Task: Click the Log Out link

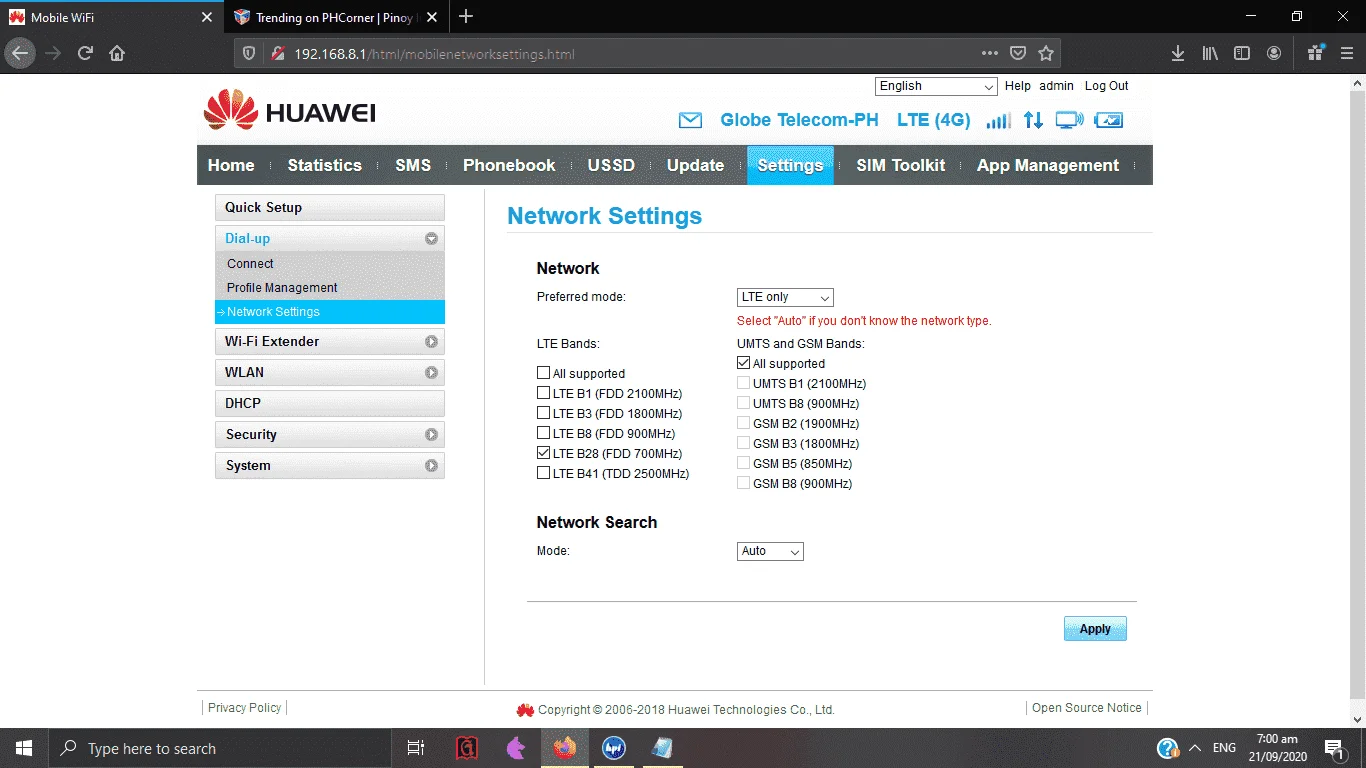Action: pyautogui.click(x=1106, y=86)
